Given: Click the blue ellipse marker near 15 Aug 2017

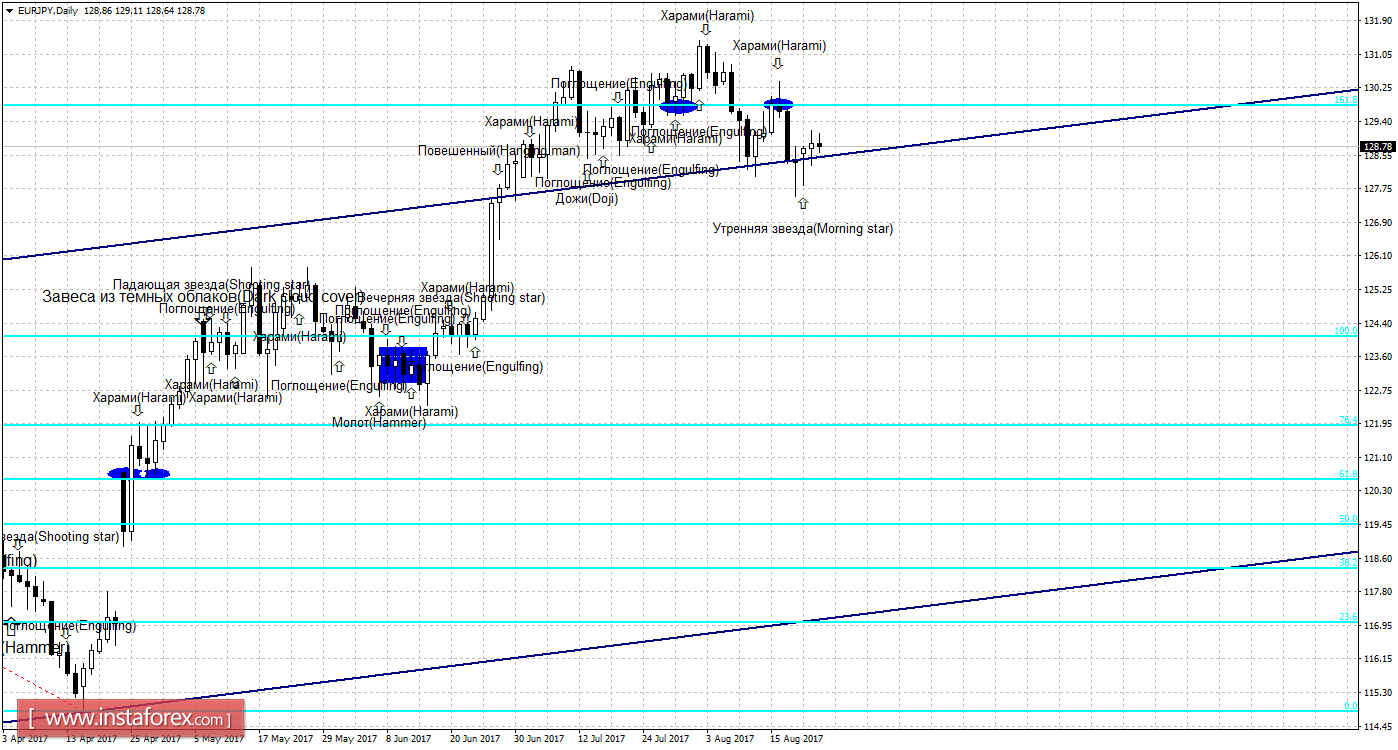Looking at the screenshot, I should coord(779,102).
